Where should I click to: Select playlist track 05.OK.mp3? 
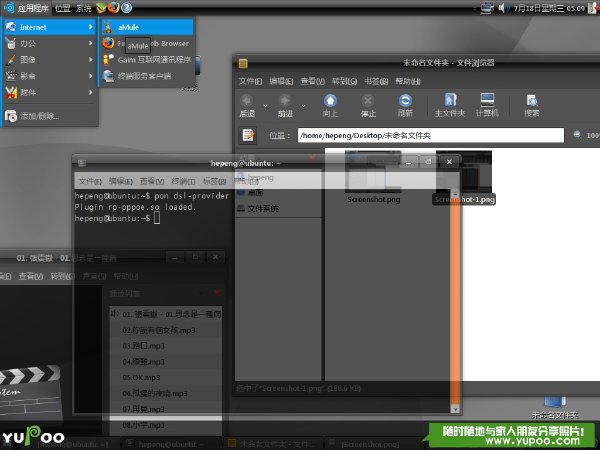(166, 378)
